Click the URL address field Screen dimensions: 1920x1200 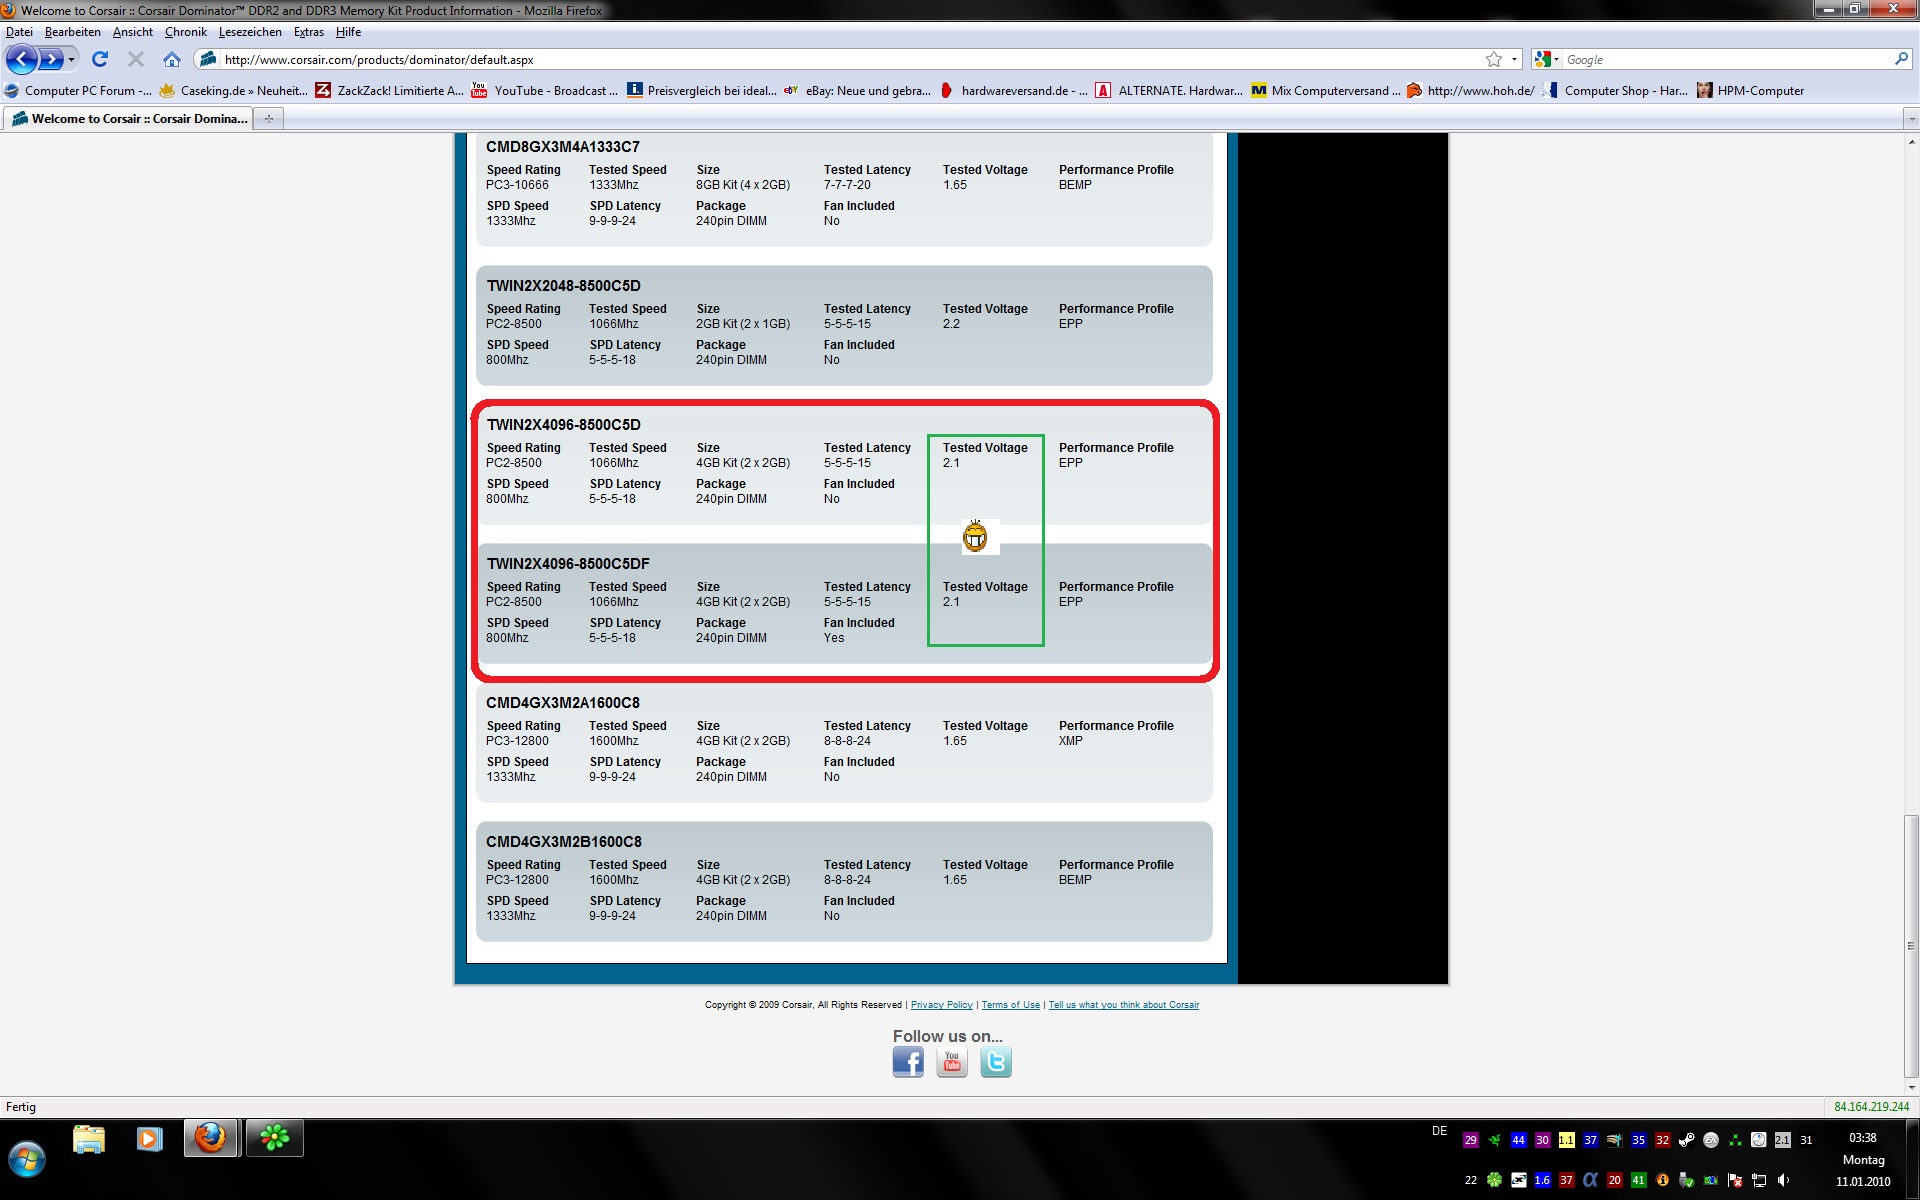point(850,60)
